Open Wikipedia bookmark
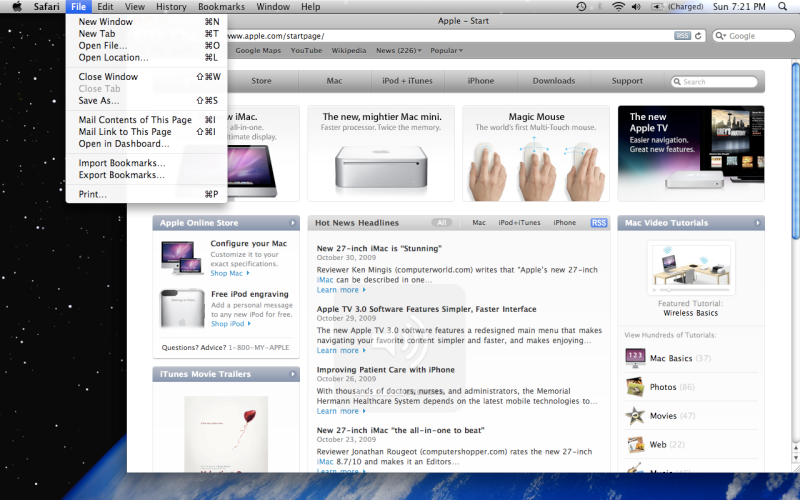800x500 pixels. point(348,51)
